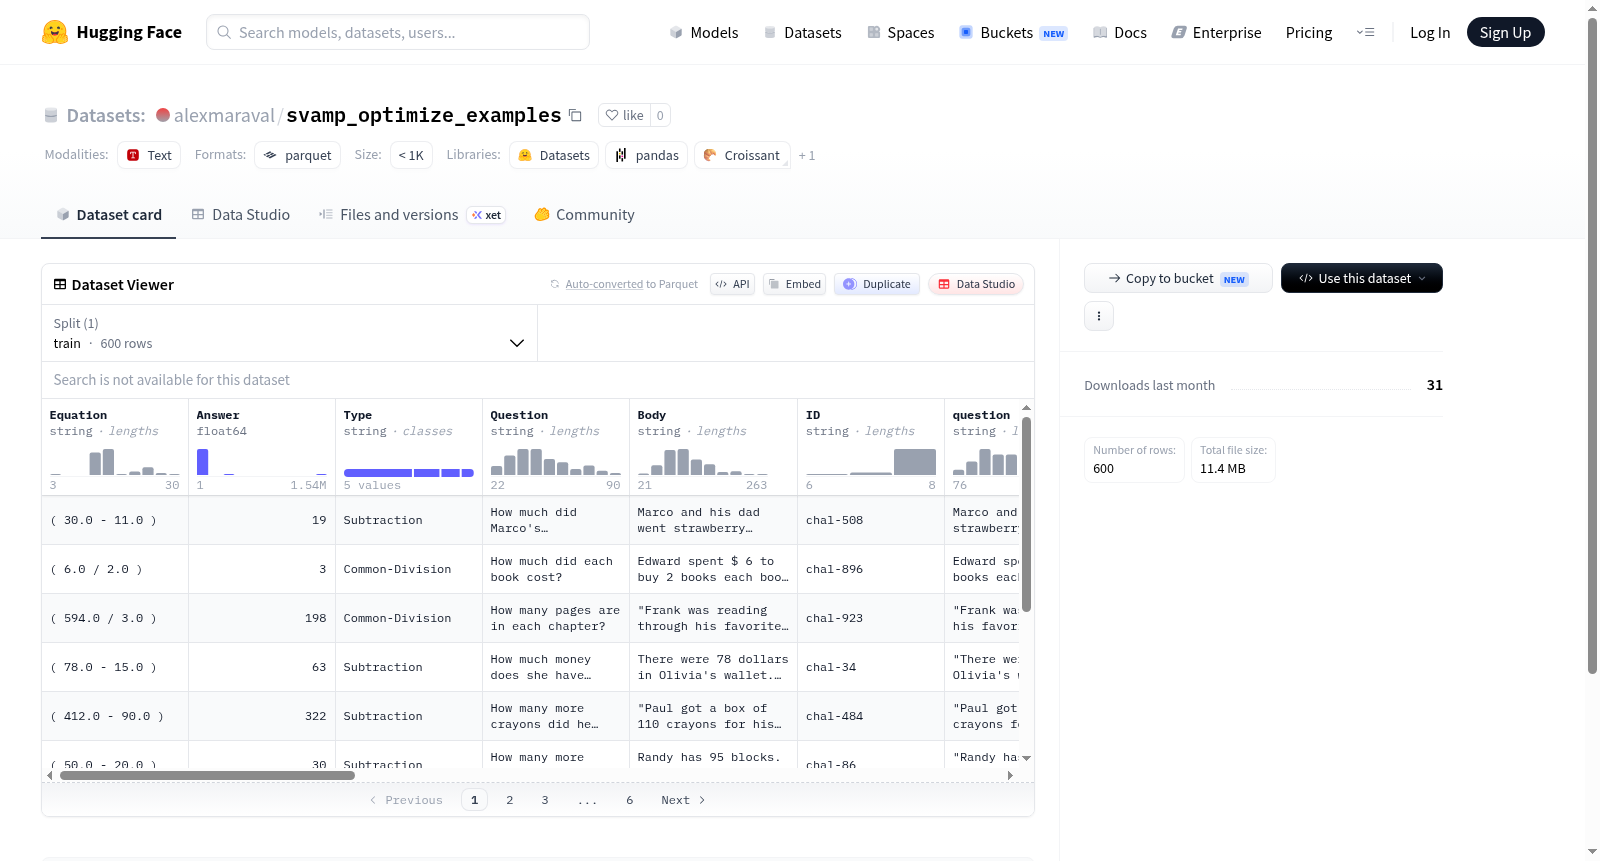
Task: Switch to the Dataset card tab
Action: click(109, 214)
